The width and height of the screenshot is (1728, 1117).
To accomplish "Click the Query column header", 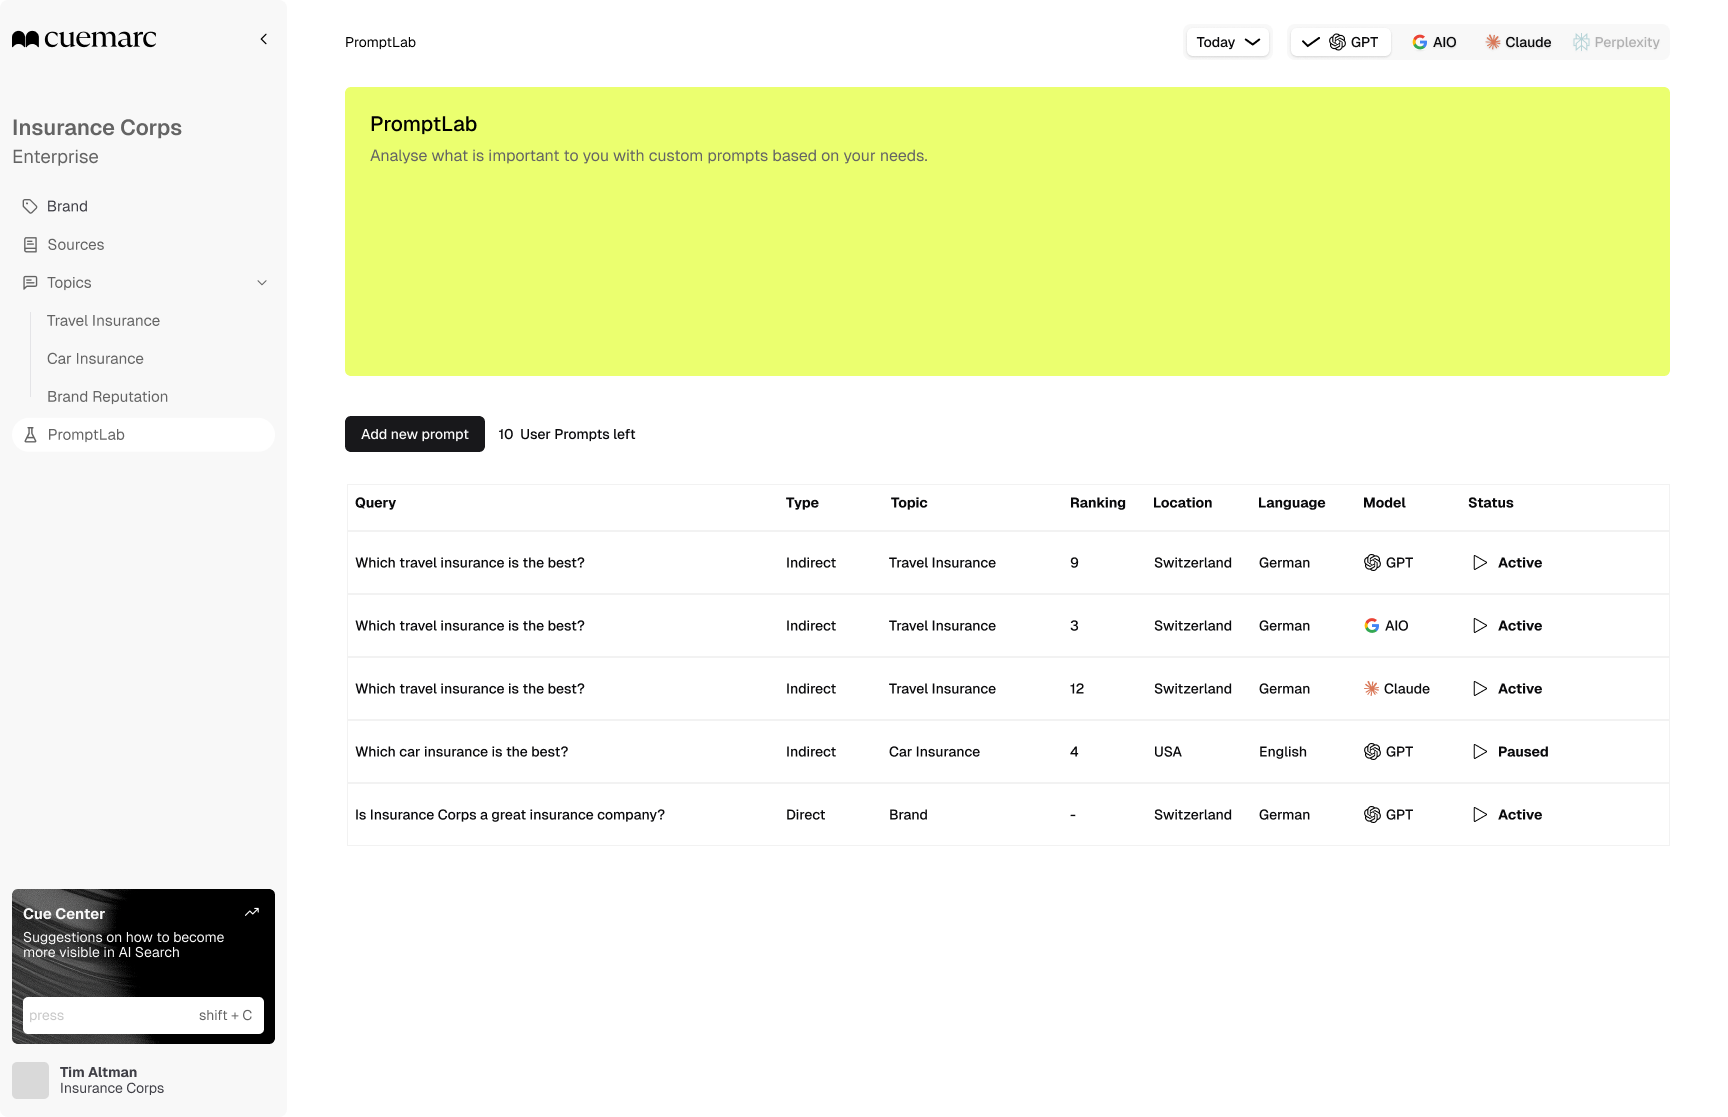I will pyautogui.click(x=375, y=502).
